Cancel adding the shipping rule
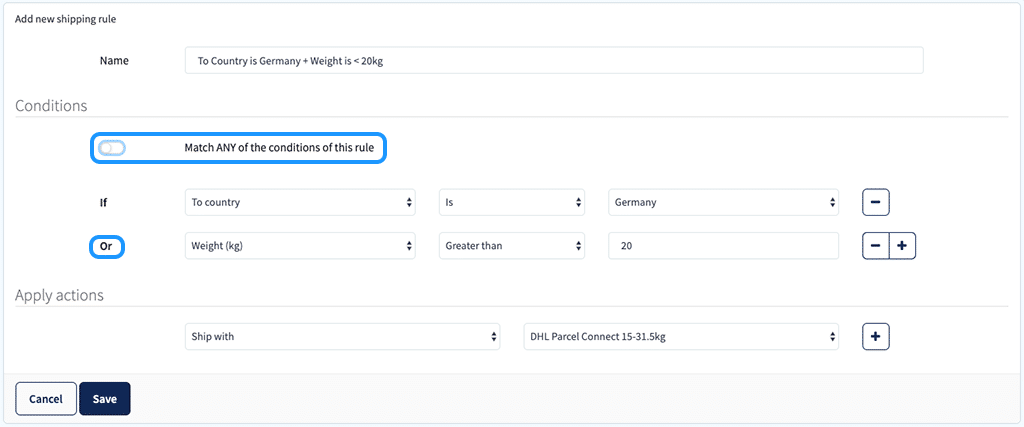Screen dimensions: 1024x427 (x=46, y=399)
